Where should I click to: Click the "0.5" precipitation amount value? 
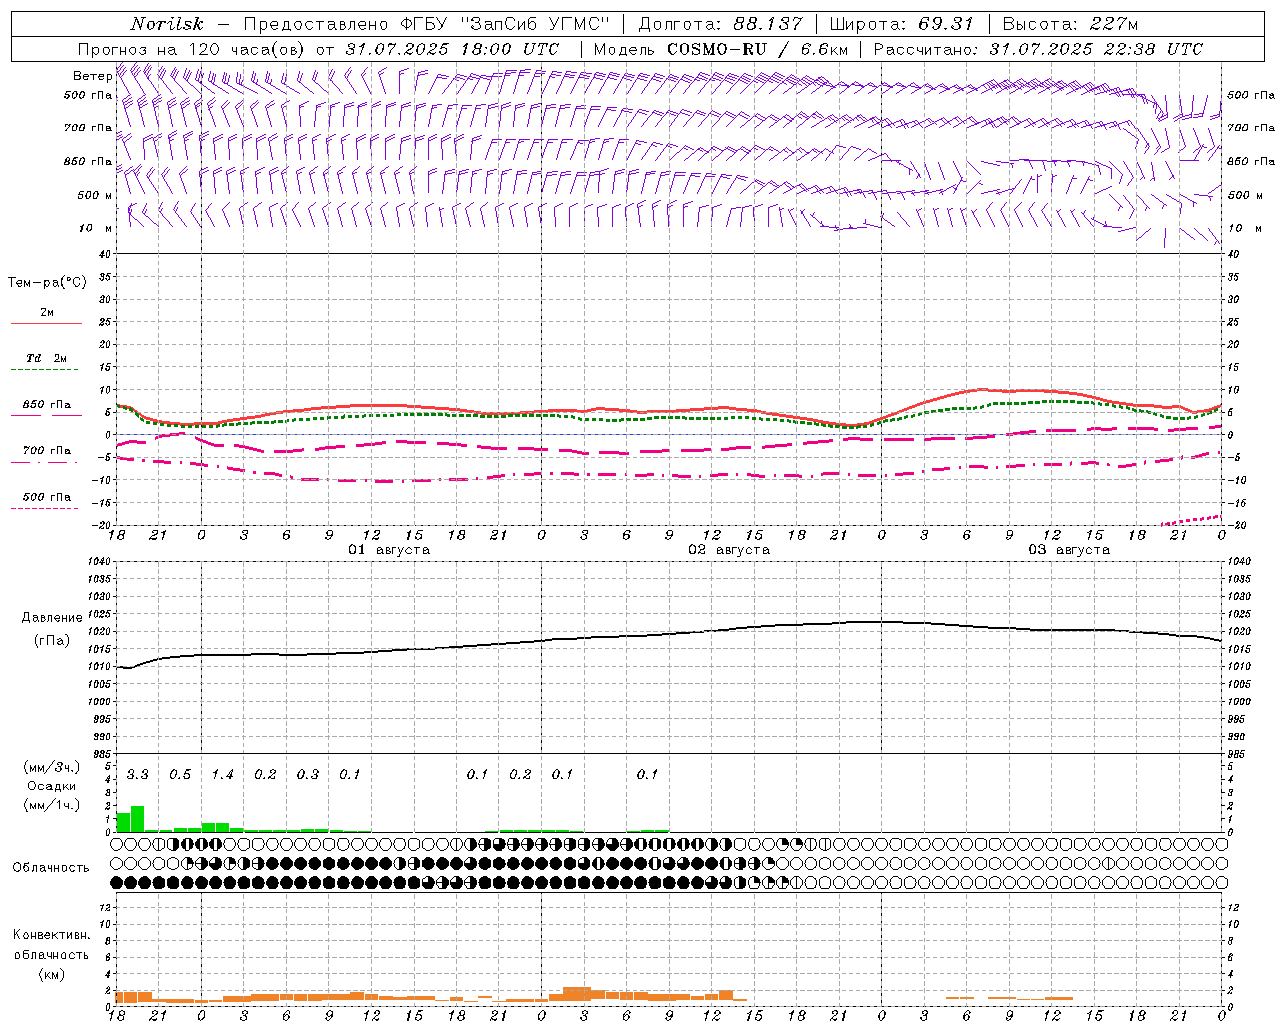tap(180, 775)
